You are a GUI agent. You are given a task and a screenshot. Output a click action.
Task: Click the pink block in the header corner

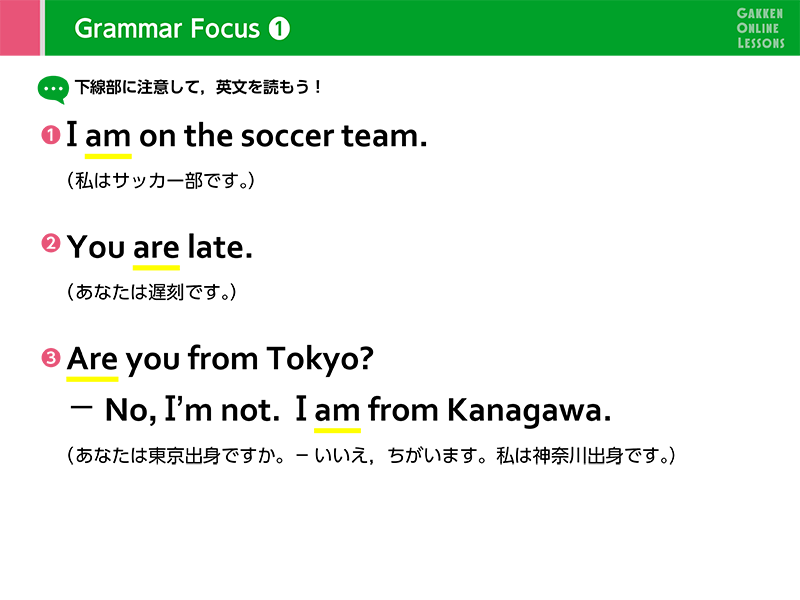point(20,27)
